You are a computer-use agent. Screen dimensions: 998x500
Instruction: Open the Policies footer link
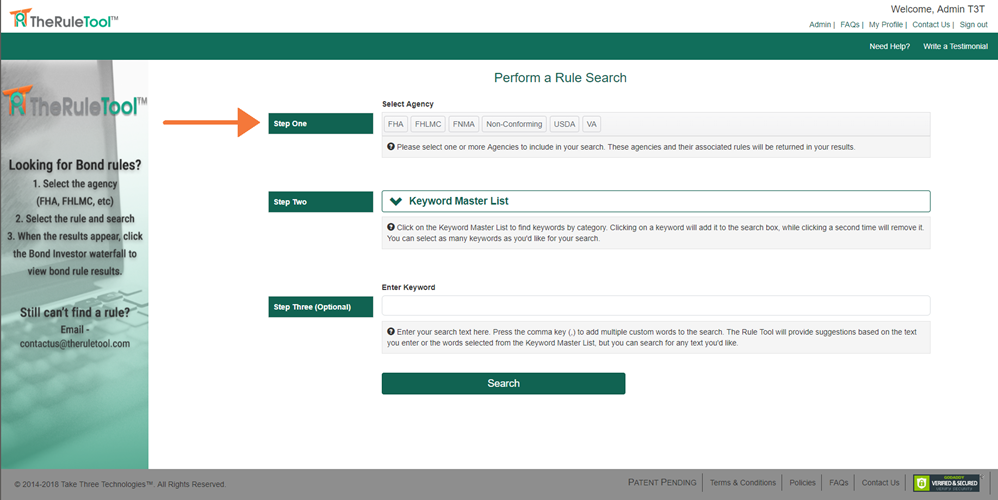802,483
